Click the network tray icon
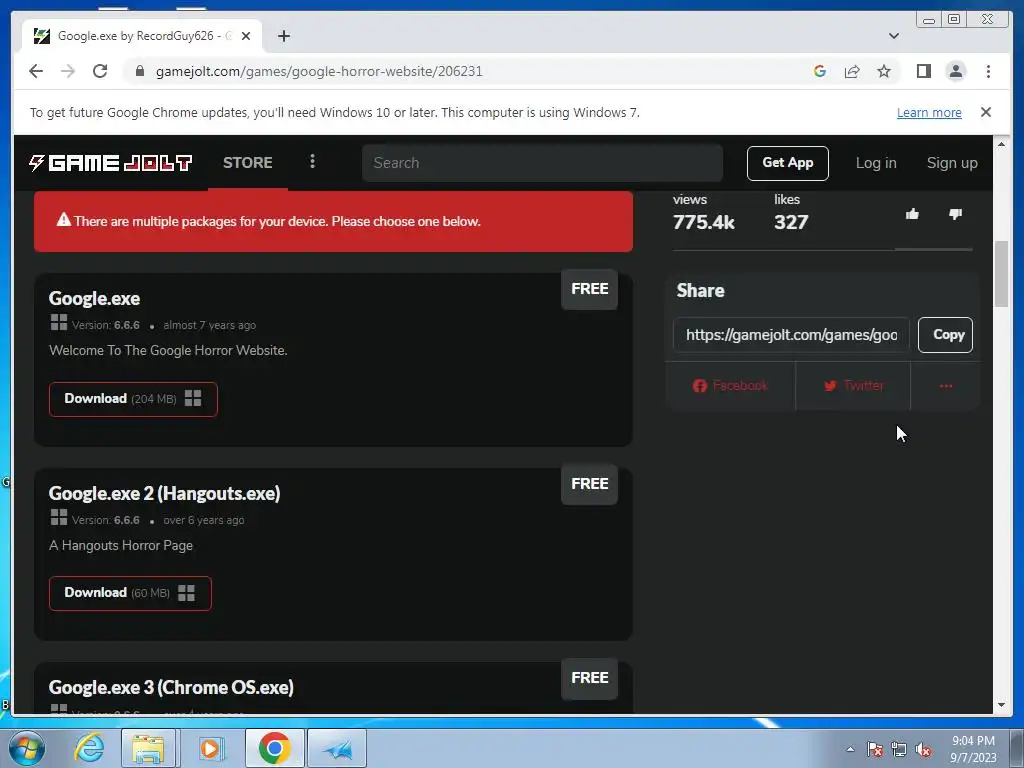This screenshot has height=768, width=1024. (899, 749)
